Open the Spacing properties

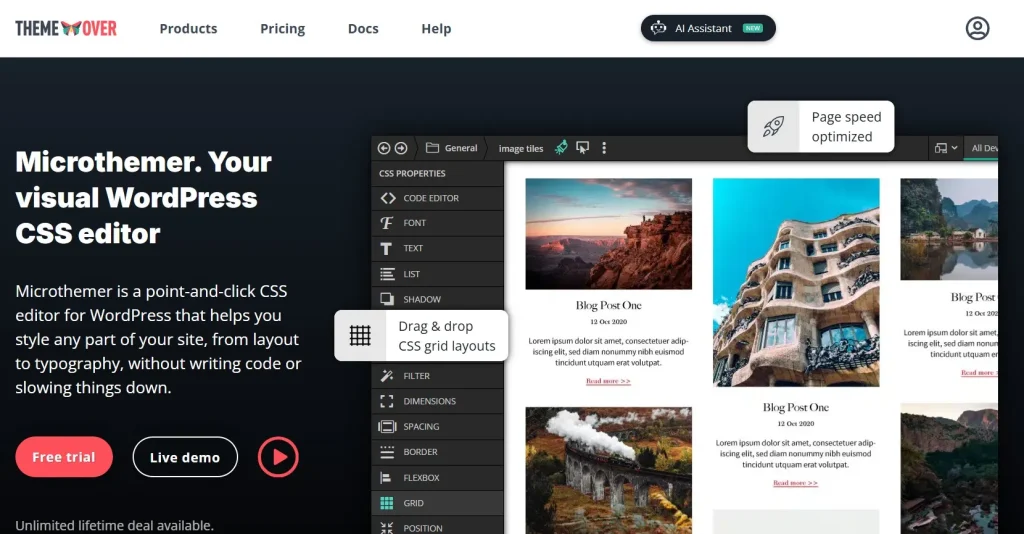tap(438, 427)
